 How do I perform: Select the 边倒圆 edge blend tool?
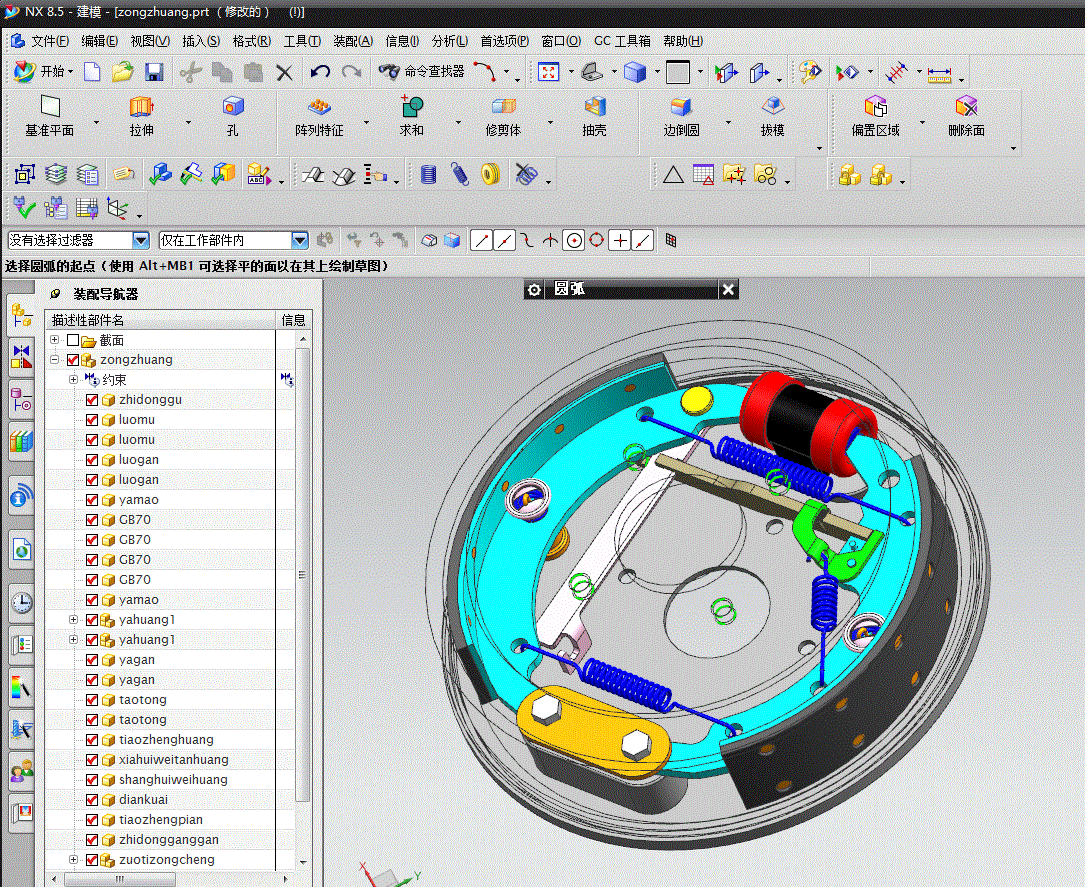click(682, 116)
